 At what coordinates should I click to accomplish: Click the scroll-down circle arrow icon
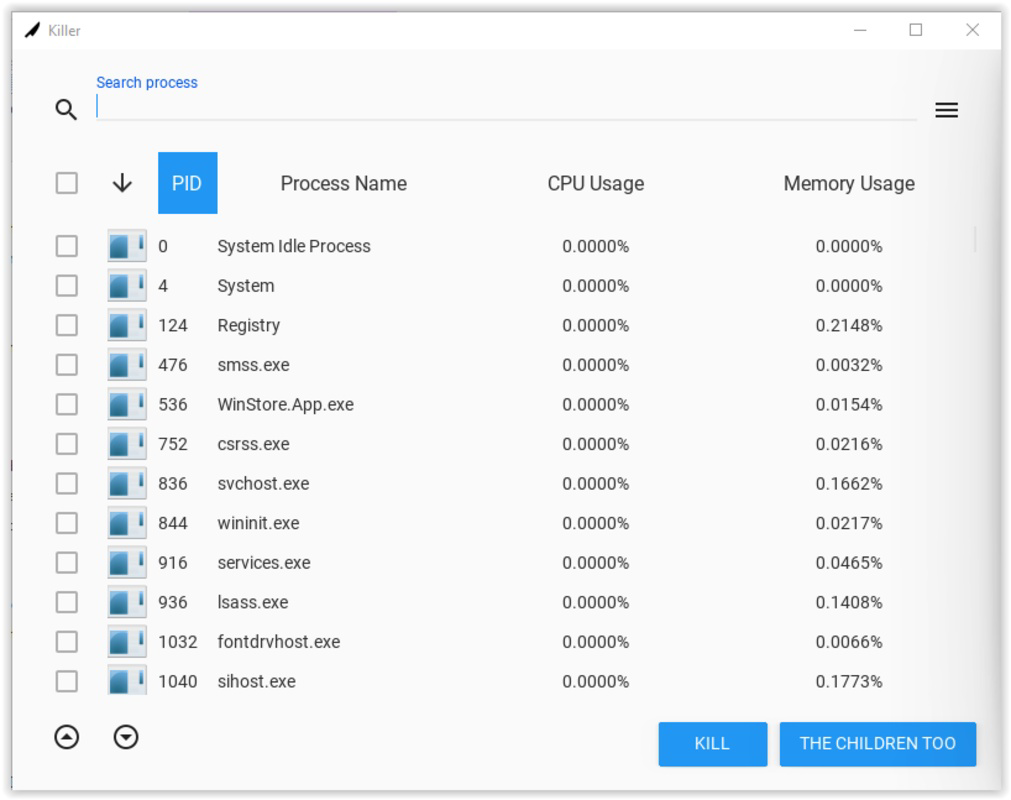[126, 737]
